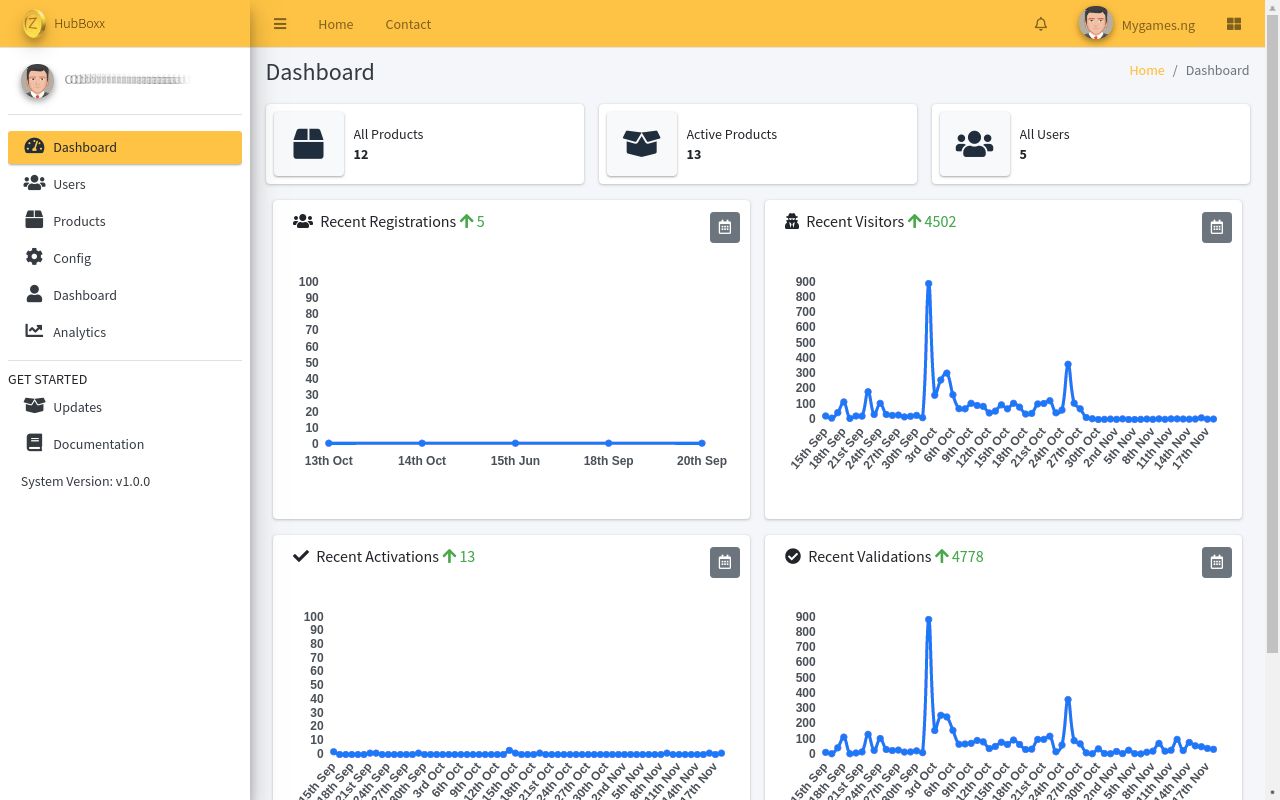Open the notifications bell icon
The image size is (1280, 800).
[1041, 24]
